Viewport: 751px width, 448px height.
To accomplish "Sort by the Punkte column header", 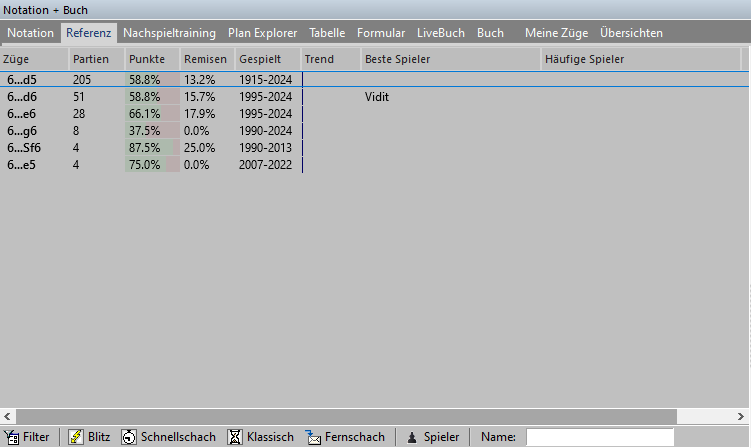I will [147, 59].
